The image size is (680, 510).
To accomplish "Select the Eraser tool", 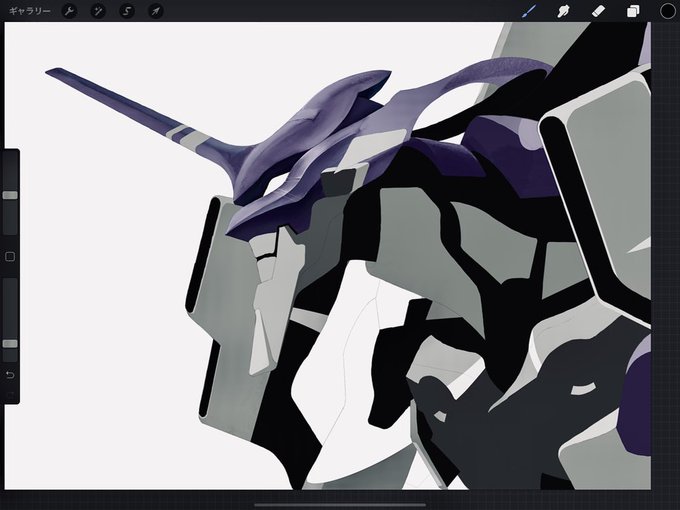I will click(598, 11).
